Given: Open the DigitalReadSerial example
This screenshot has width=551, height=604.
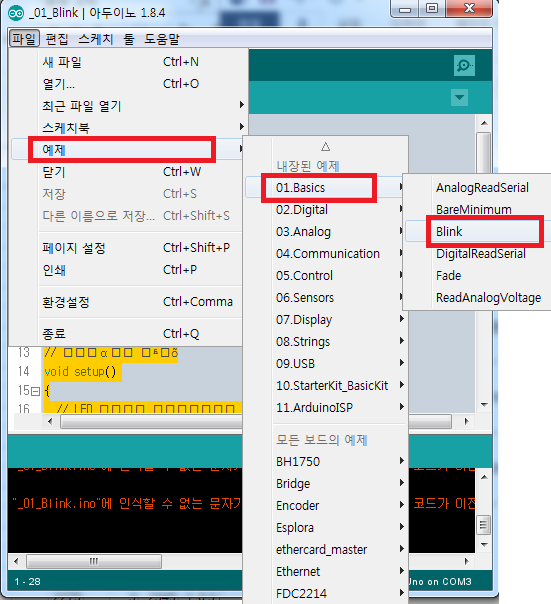Looking at the screenshot, I should (x=478, y=253).
